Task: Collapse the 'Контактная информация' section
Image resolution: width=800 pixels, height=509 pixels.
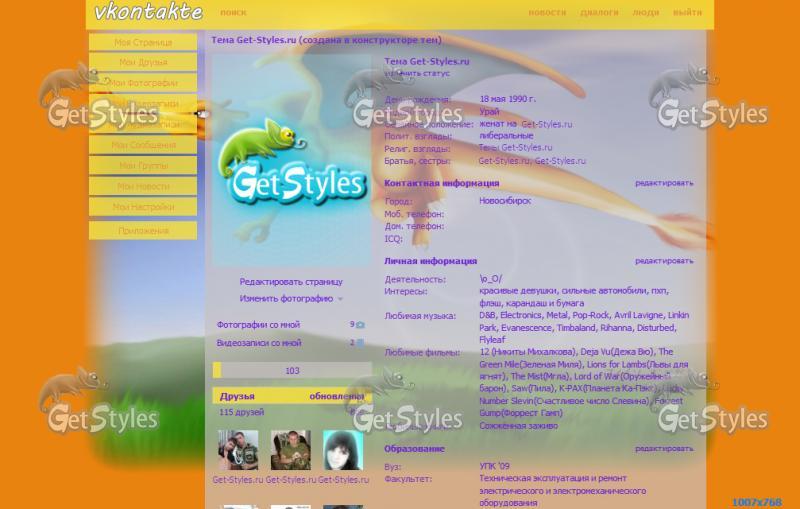Action: tap(442, 183)
